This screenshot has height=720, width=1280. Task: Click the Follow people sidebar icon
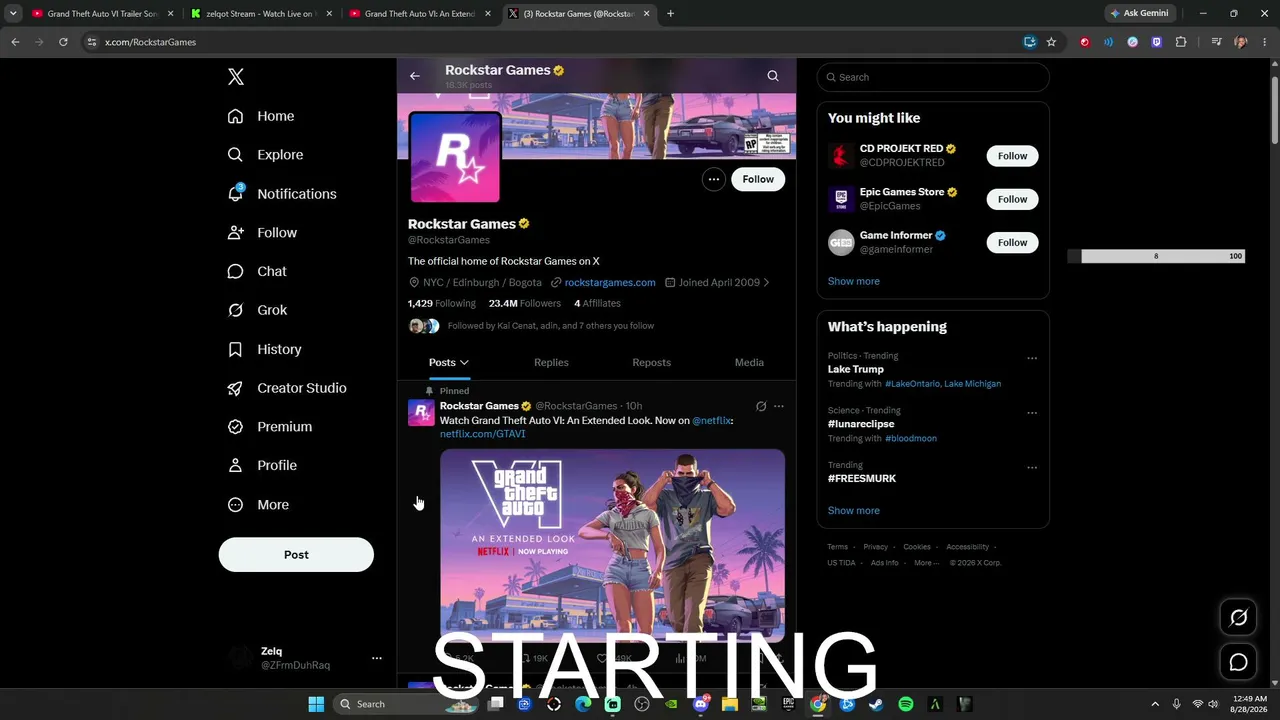pyautogui.click(x=236, y=233)
